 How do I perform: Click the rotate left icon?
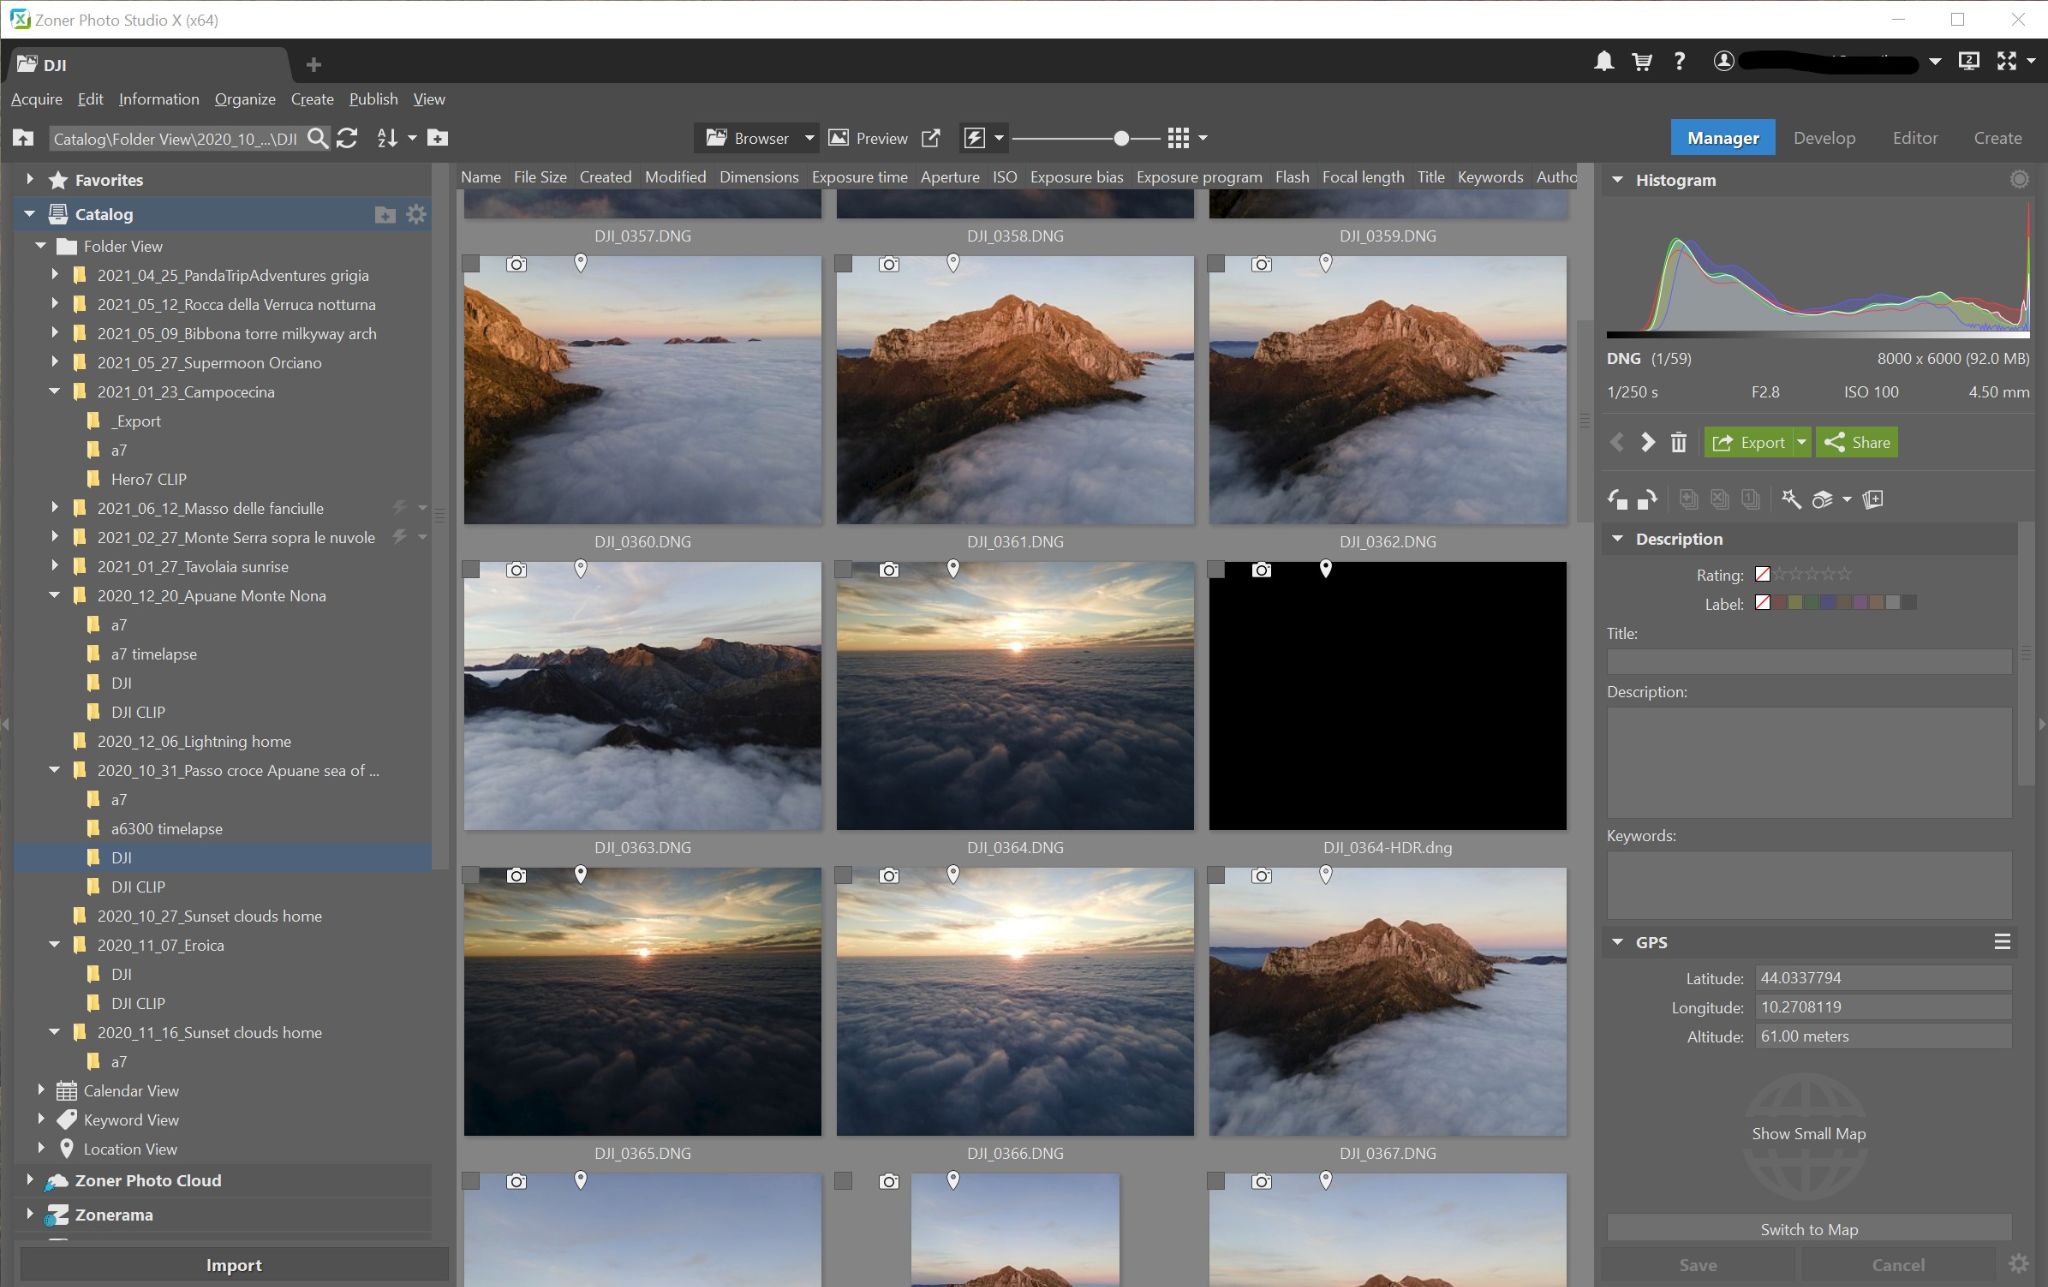[x=1617, y=499]
